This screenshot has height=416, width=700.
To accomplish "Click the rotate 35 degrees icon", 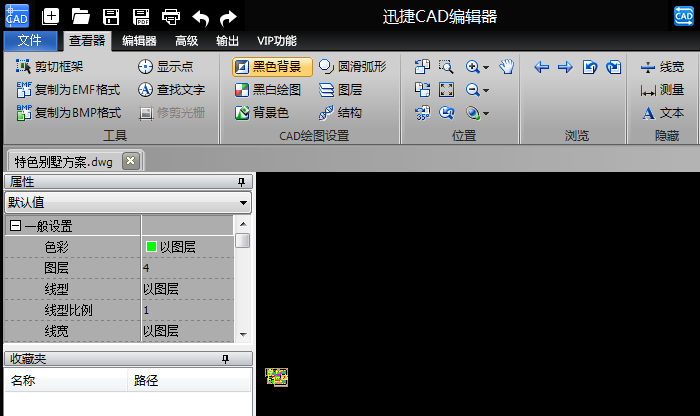I will click(x=422, y=113).
